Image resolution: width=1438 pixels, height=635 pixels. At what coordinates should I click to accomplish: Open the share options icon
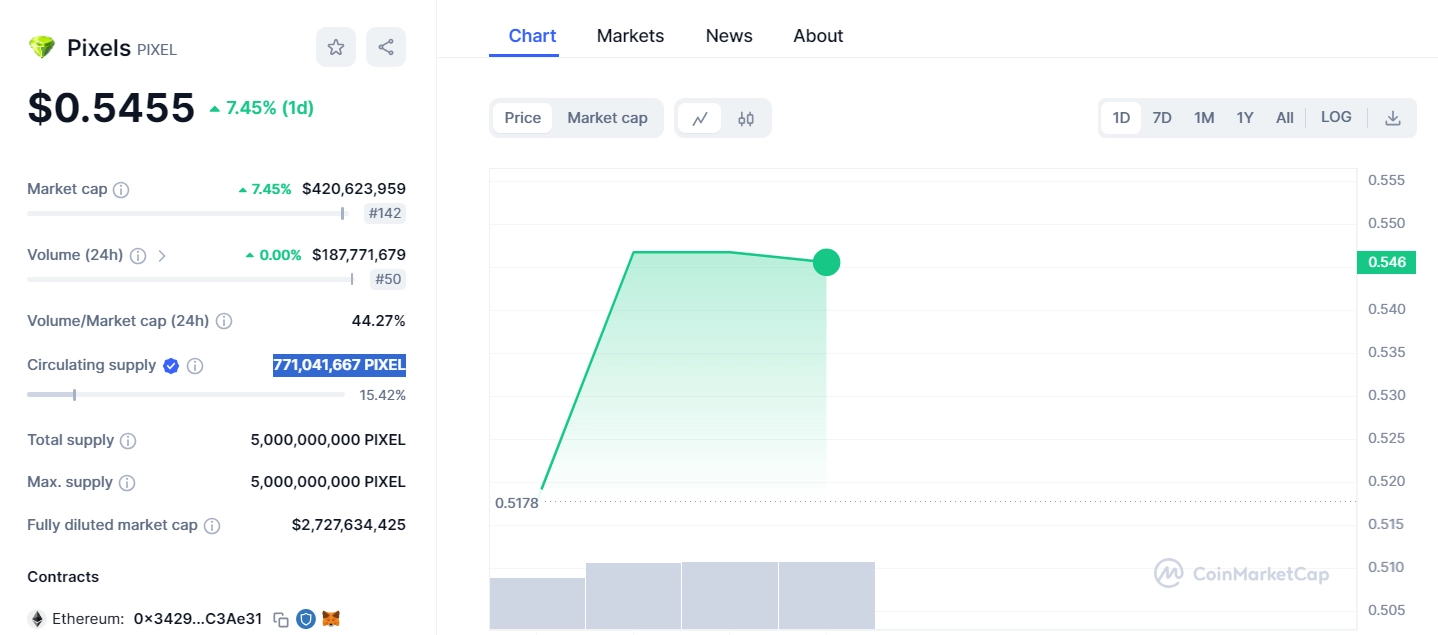(x=386, y=46)
